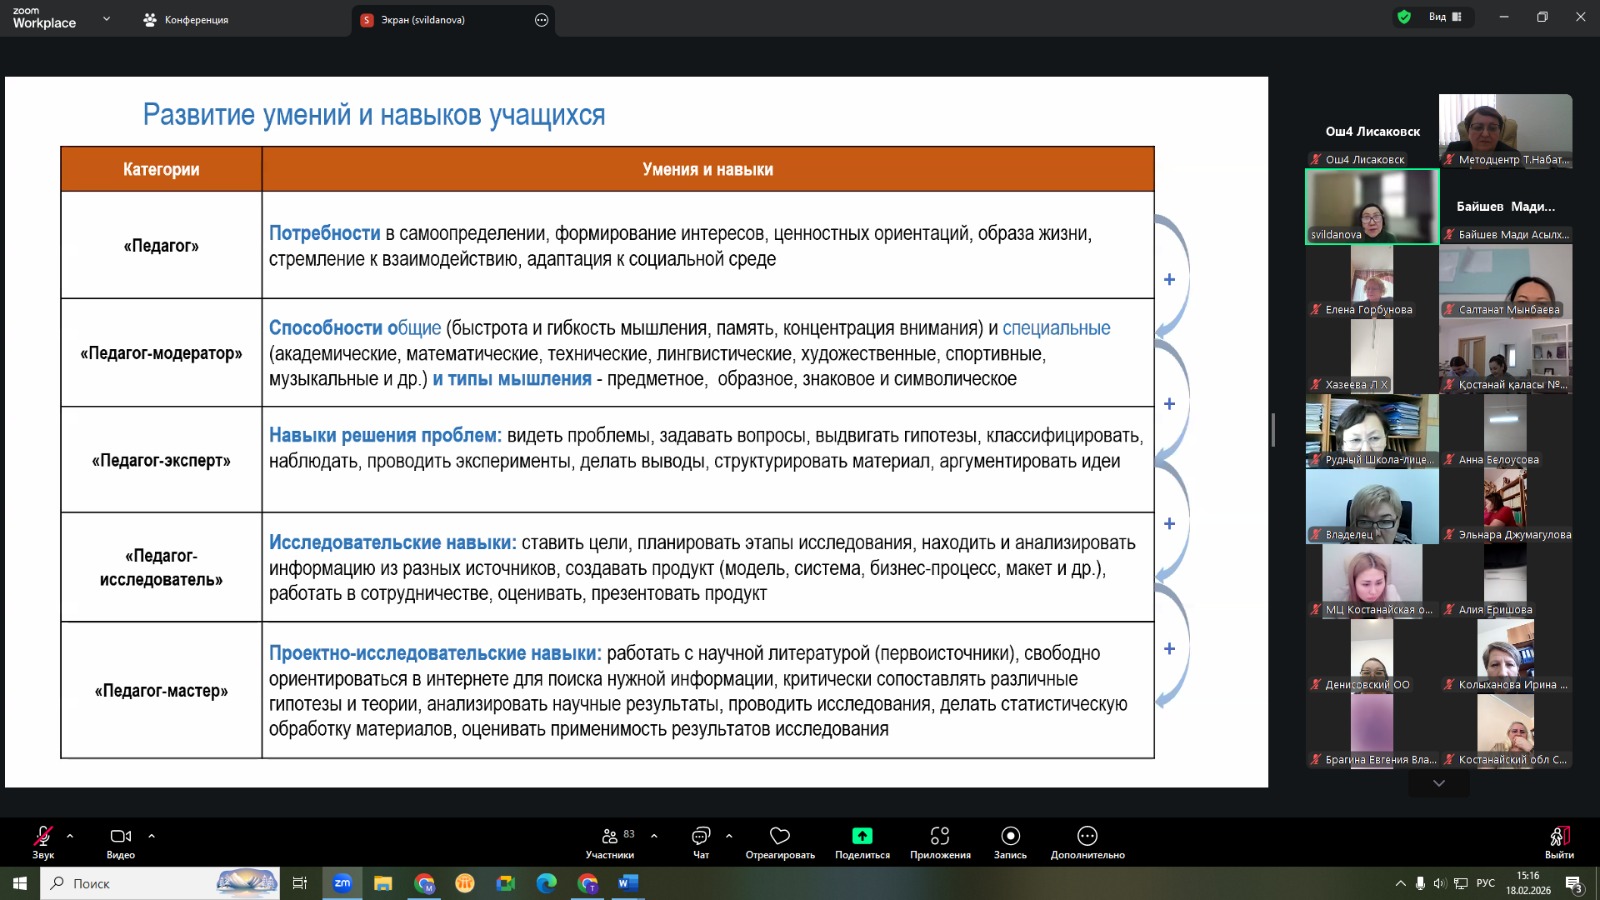Image resolution: width=1600 pixels, height=900 pixels.
Task: Expand audio options arrow next to Sound
Action: [x=70, y=835]
